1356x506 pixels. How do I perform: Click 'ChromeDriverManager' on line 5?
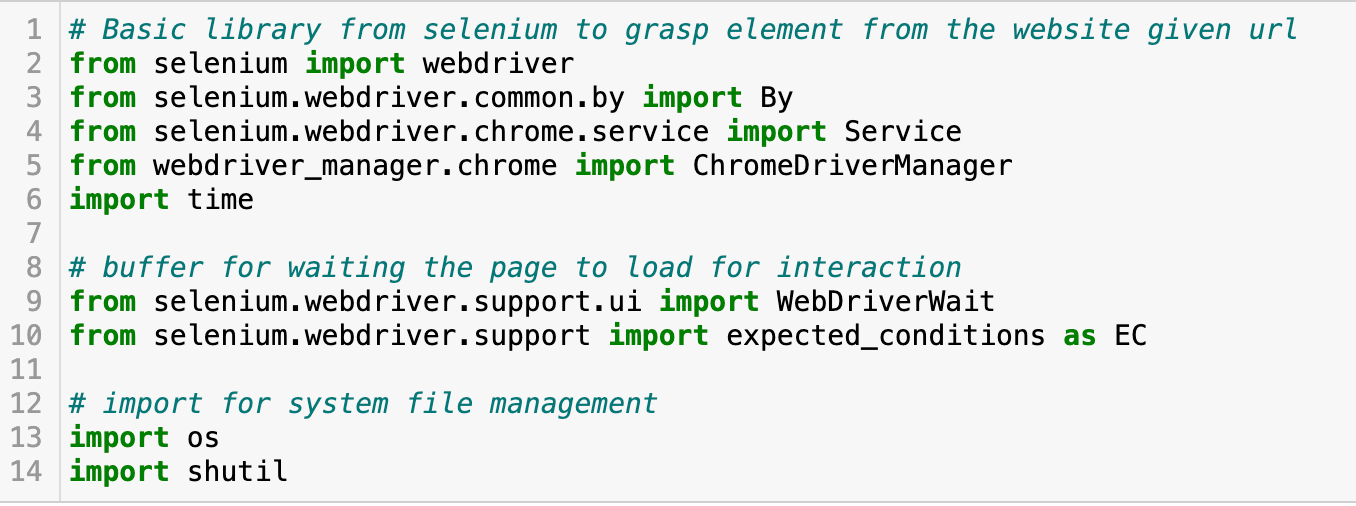852,166
